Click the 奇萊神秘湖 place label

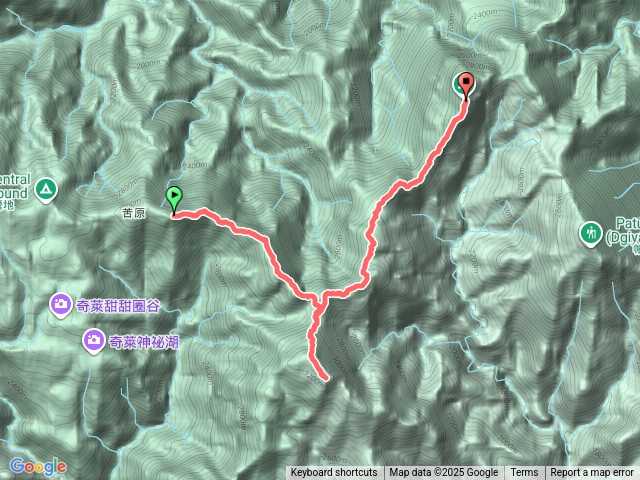tap(144, 342)
